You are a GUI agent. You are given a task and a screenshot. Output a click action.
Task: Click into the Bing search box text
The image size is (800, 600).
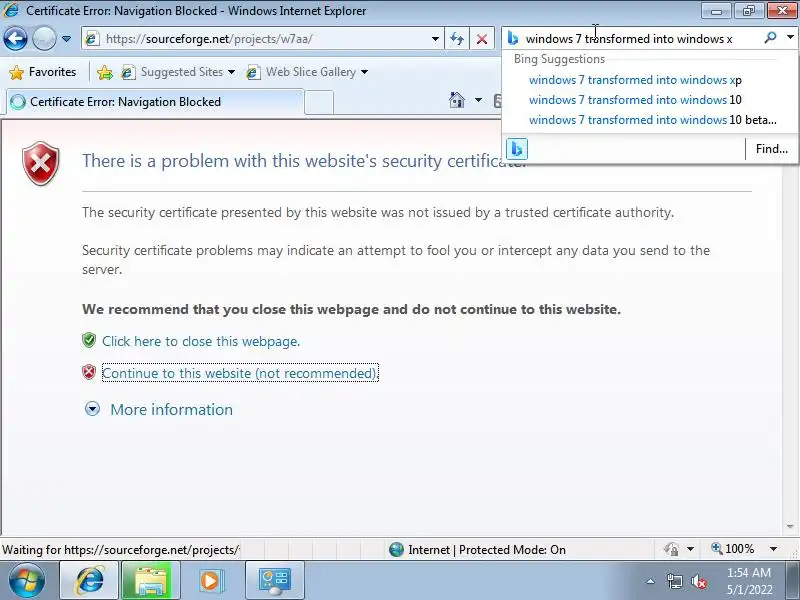pos(629,39)
